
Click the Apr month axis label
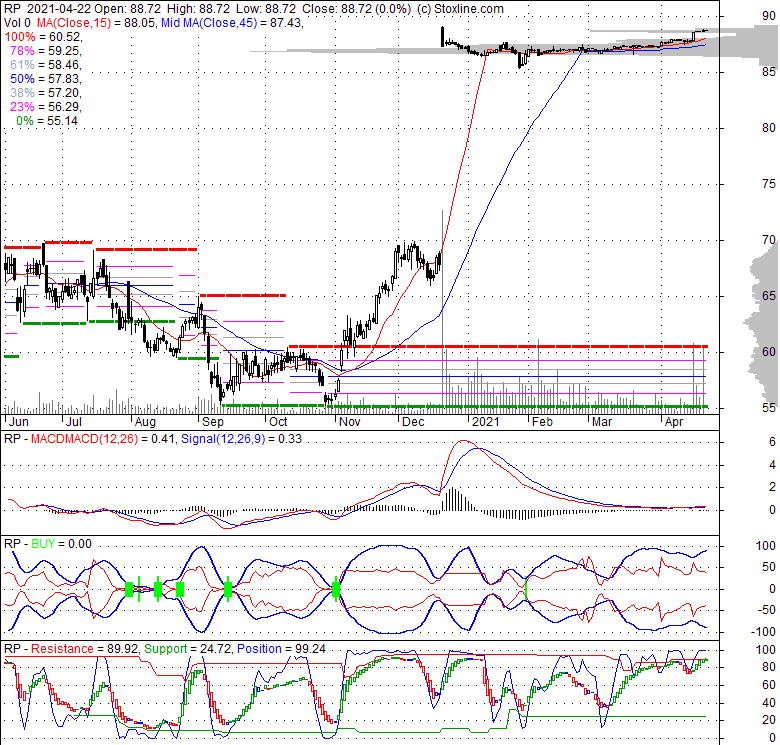pos(674,422)
